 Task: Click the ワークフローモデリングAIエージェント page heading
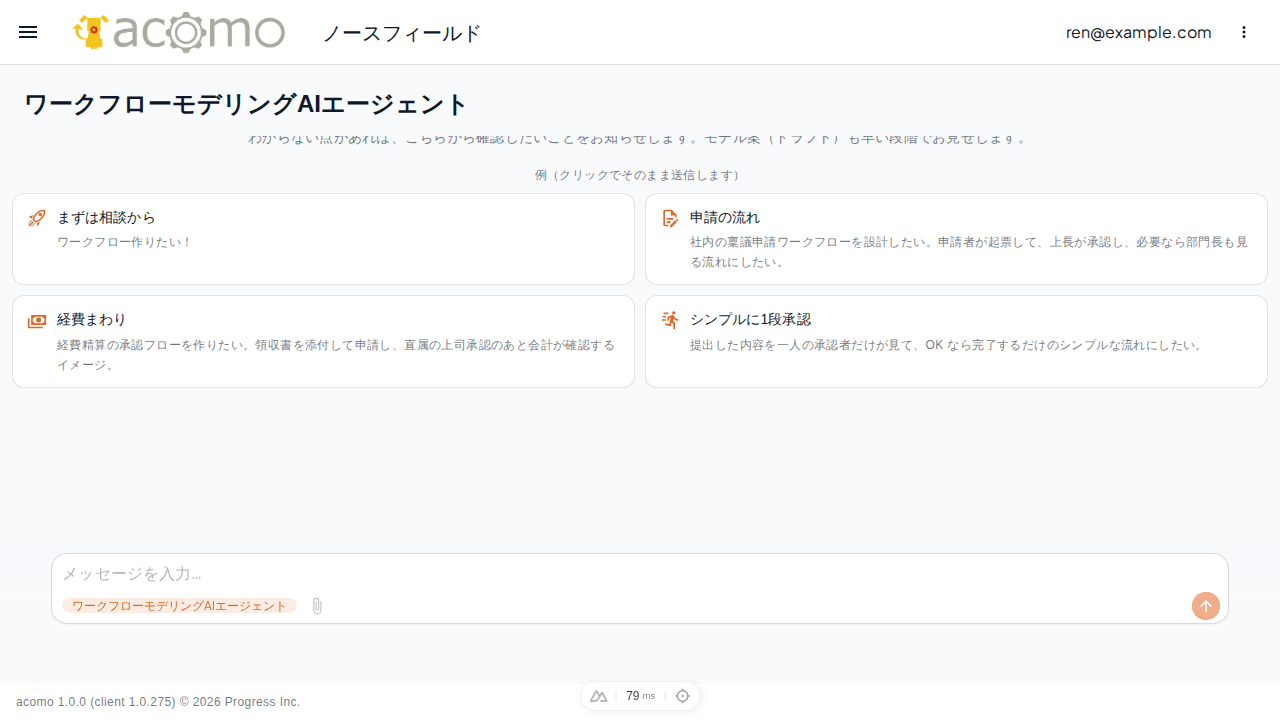[x=246, y=104]
